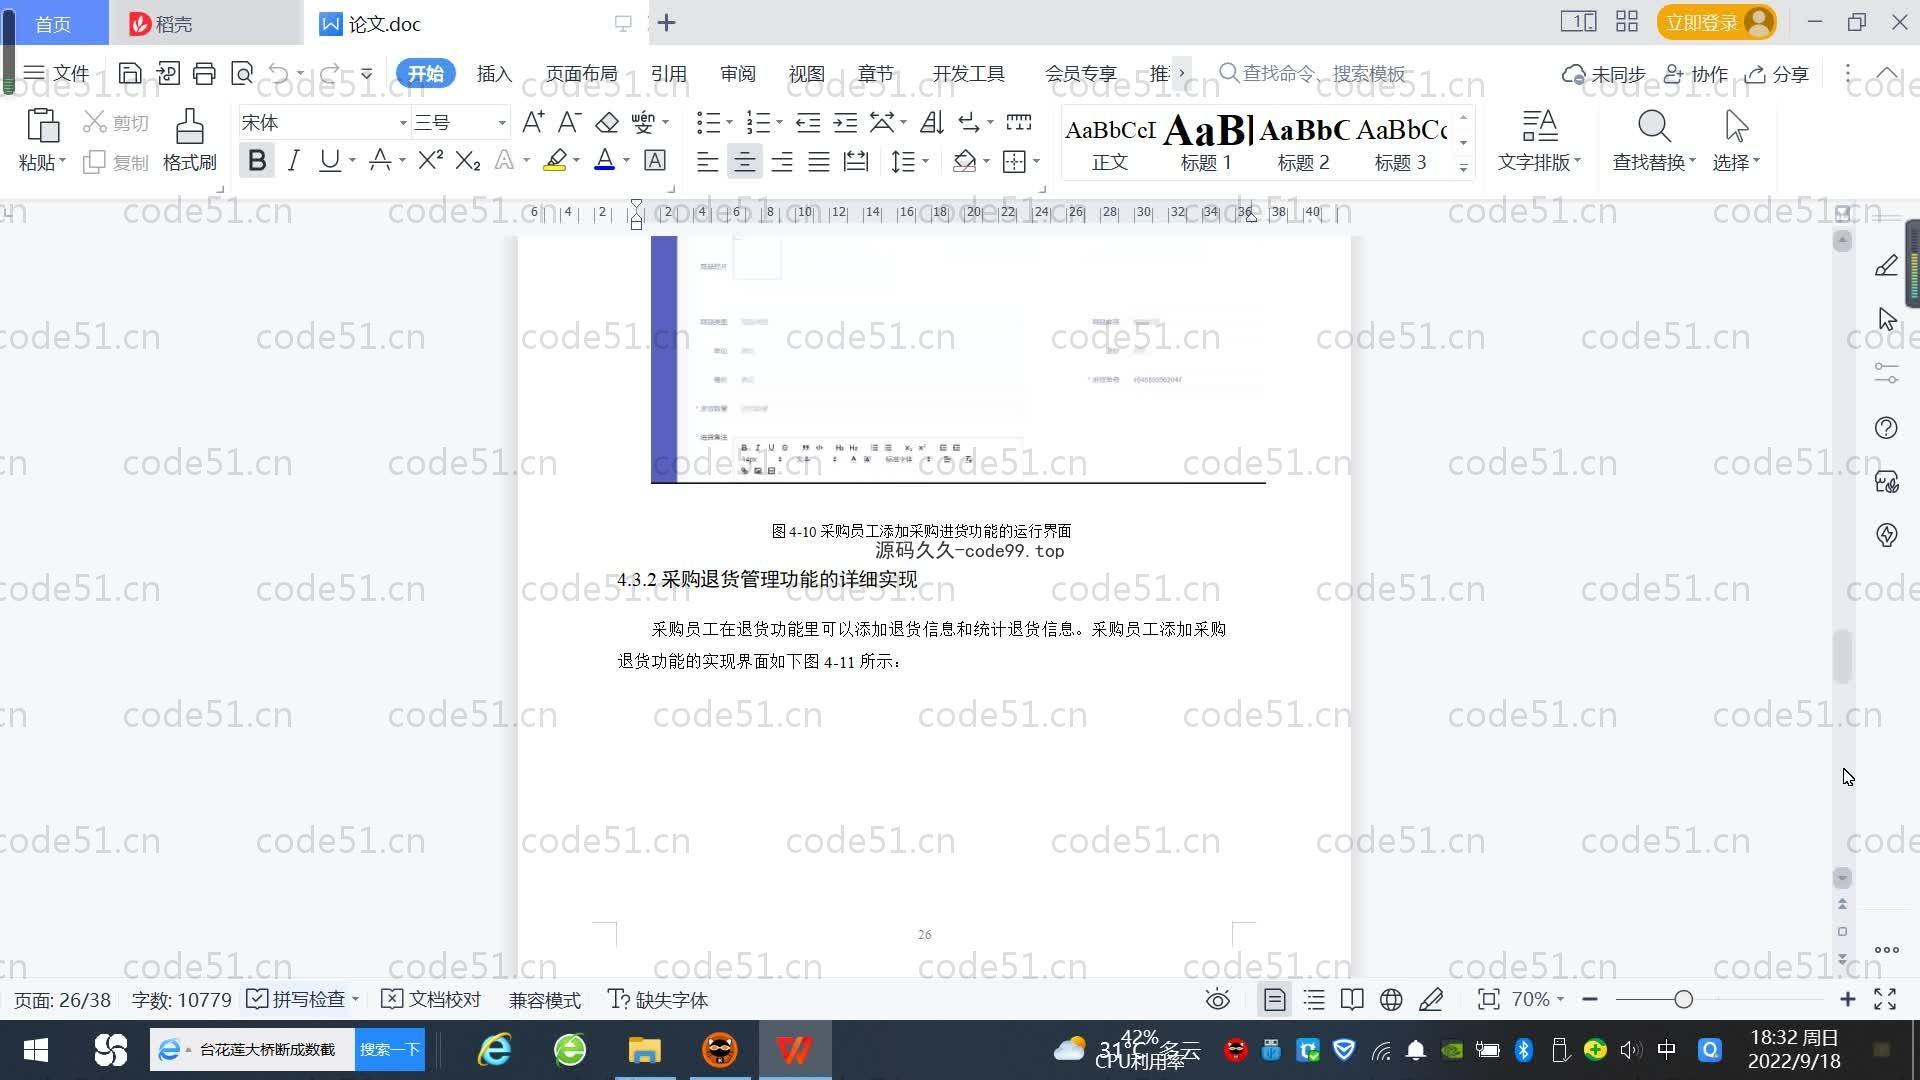Decrease font size with A- icon
Viewport: 1920px width, 1080px height.
tap(569, 122)
